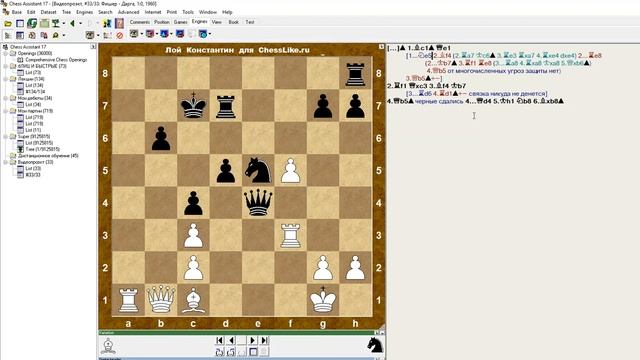Screen dimensions: 640x360
Task: Switch to the Test tab
Action: (250, 22)
